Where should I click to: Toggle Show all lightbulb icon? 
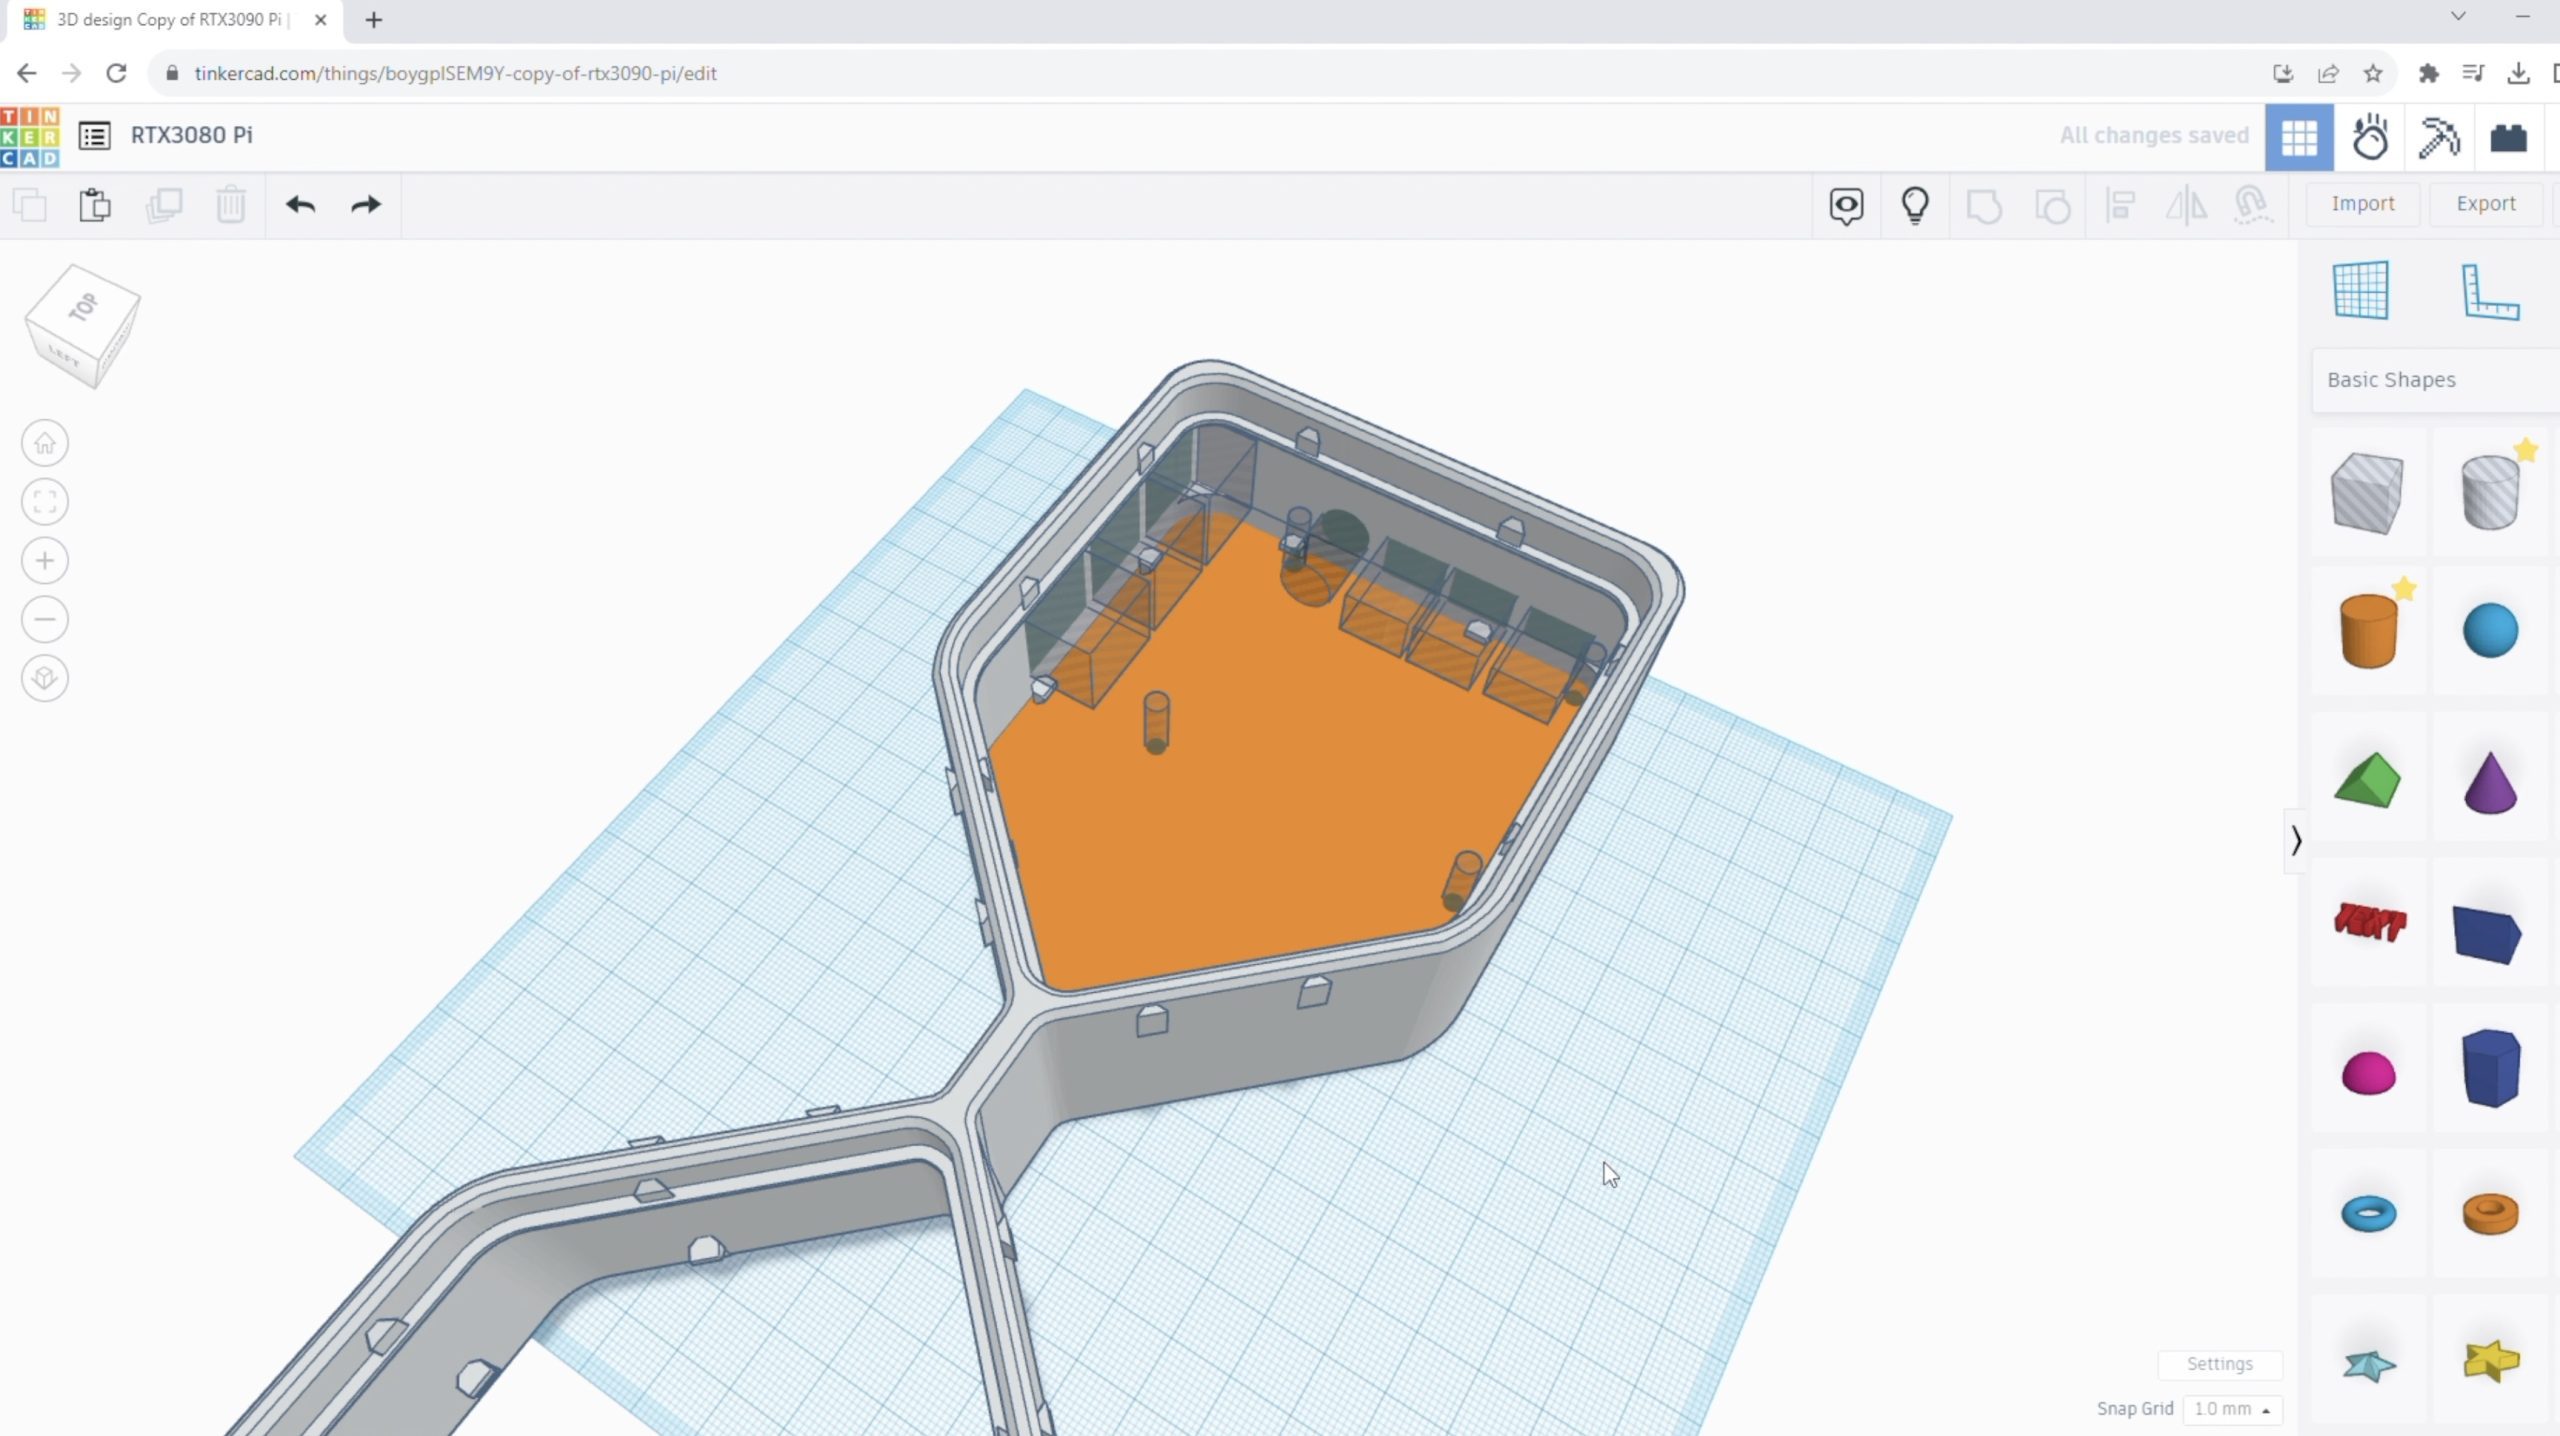(x=1915, y=205)
